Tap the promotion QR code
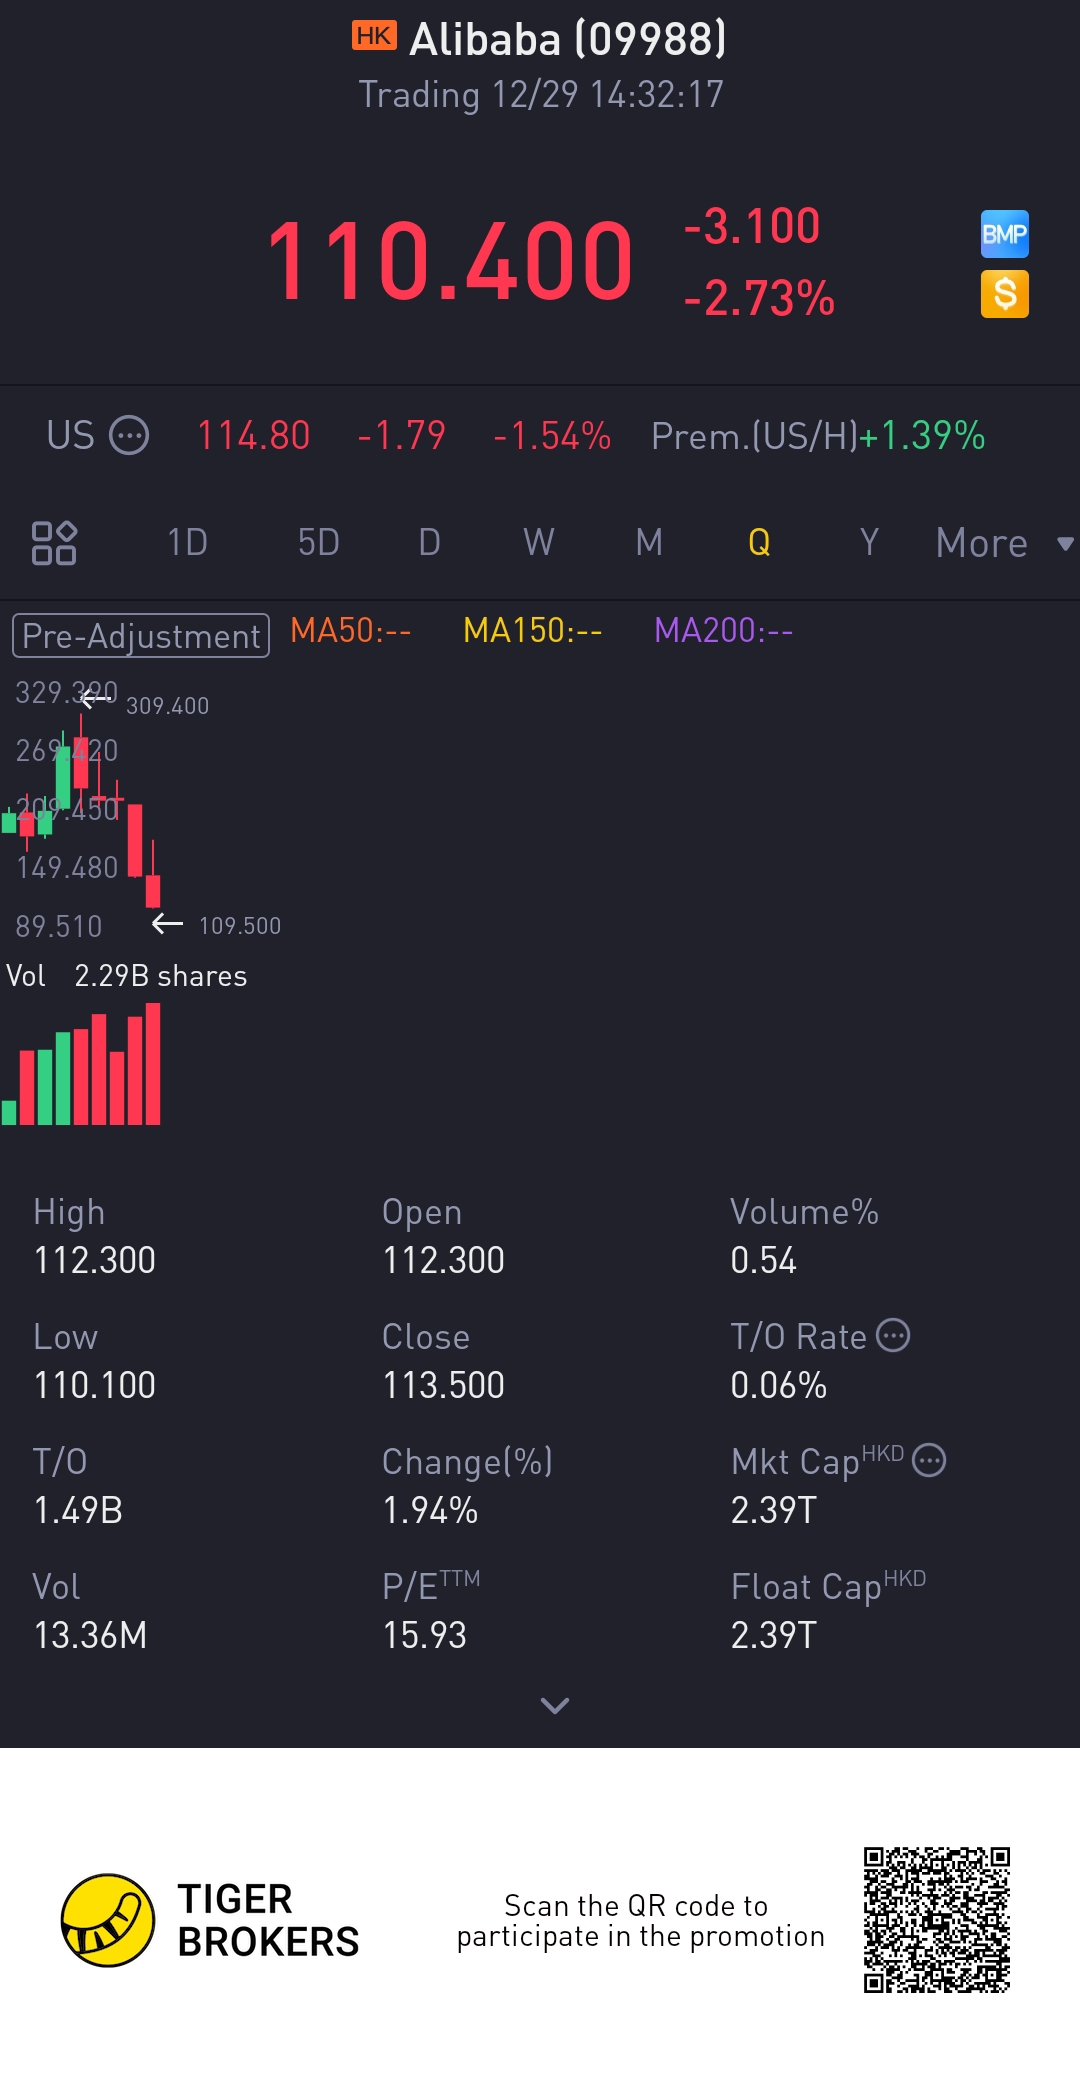The height and width of the screenshot is (2093, 1080). click(x=937, y=1920)
